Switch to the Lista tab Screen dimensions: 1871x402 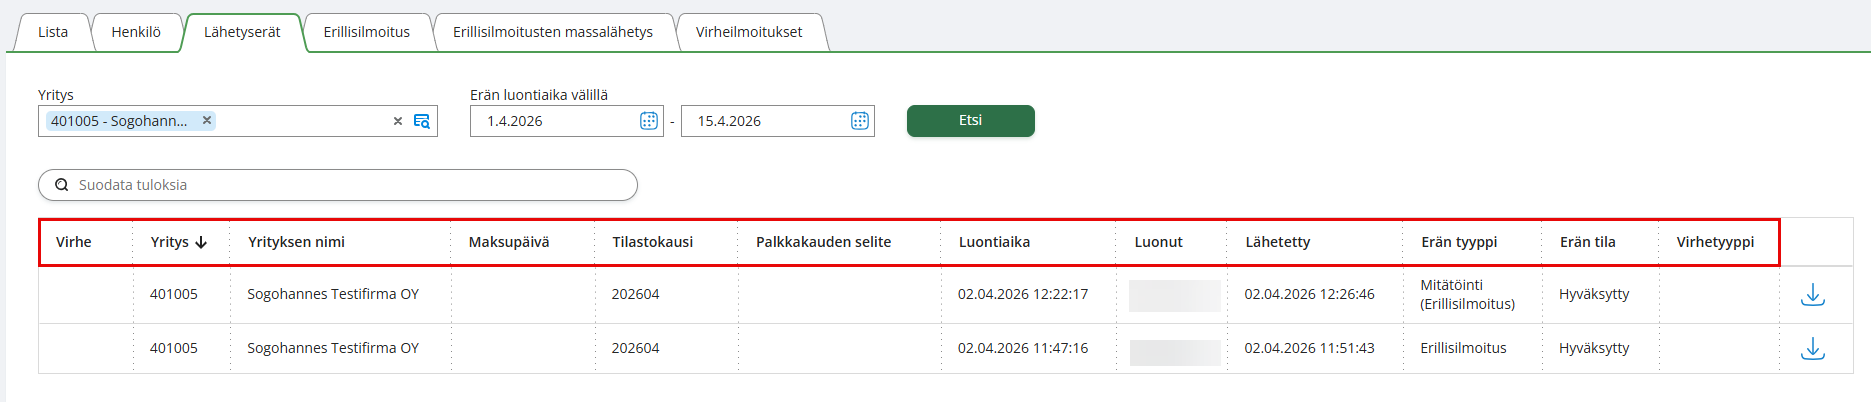(x=53, y=32)
